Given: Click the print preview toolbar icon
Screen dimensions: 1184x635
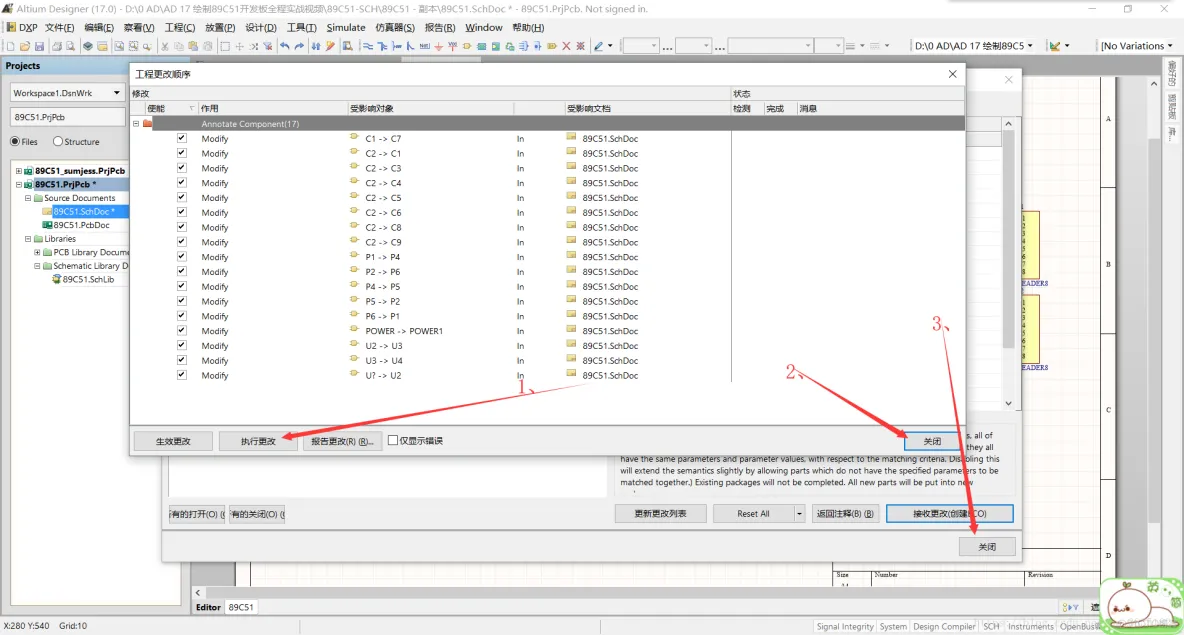Looking at the screenshot, I should (70, 46).
